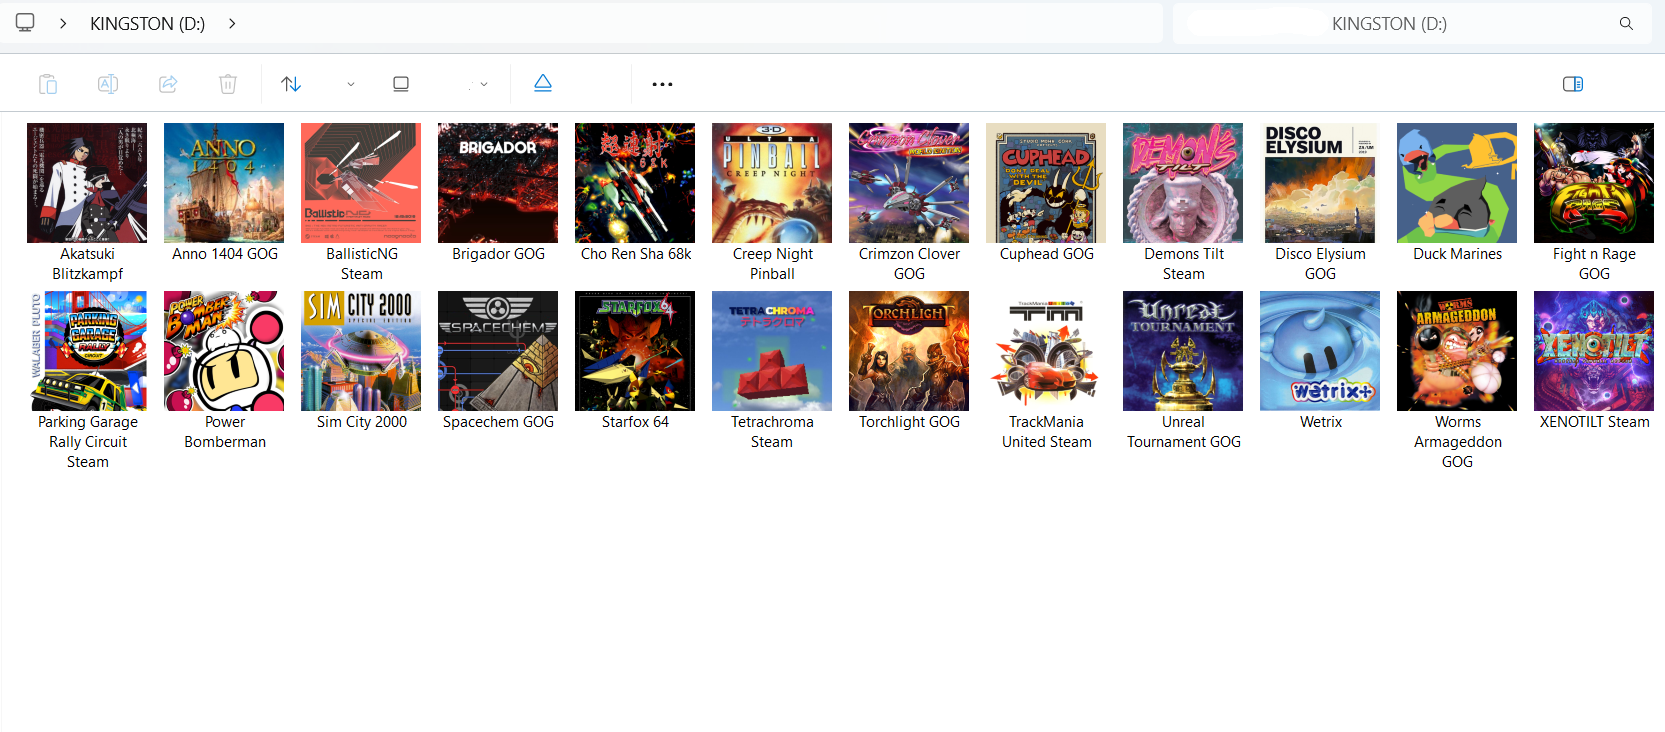Select the XENOTILT Steam folder thumbnail

pos(1594,351)
